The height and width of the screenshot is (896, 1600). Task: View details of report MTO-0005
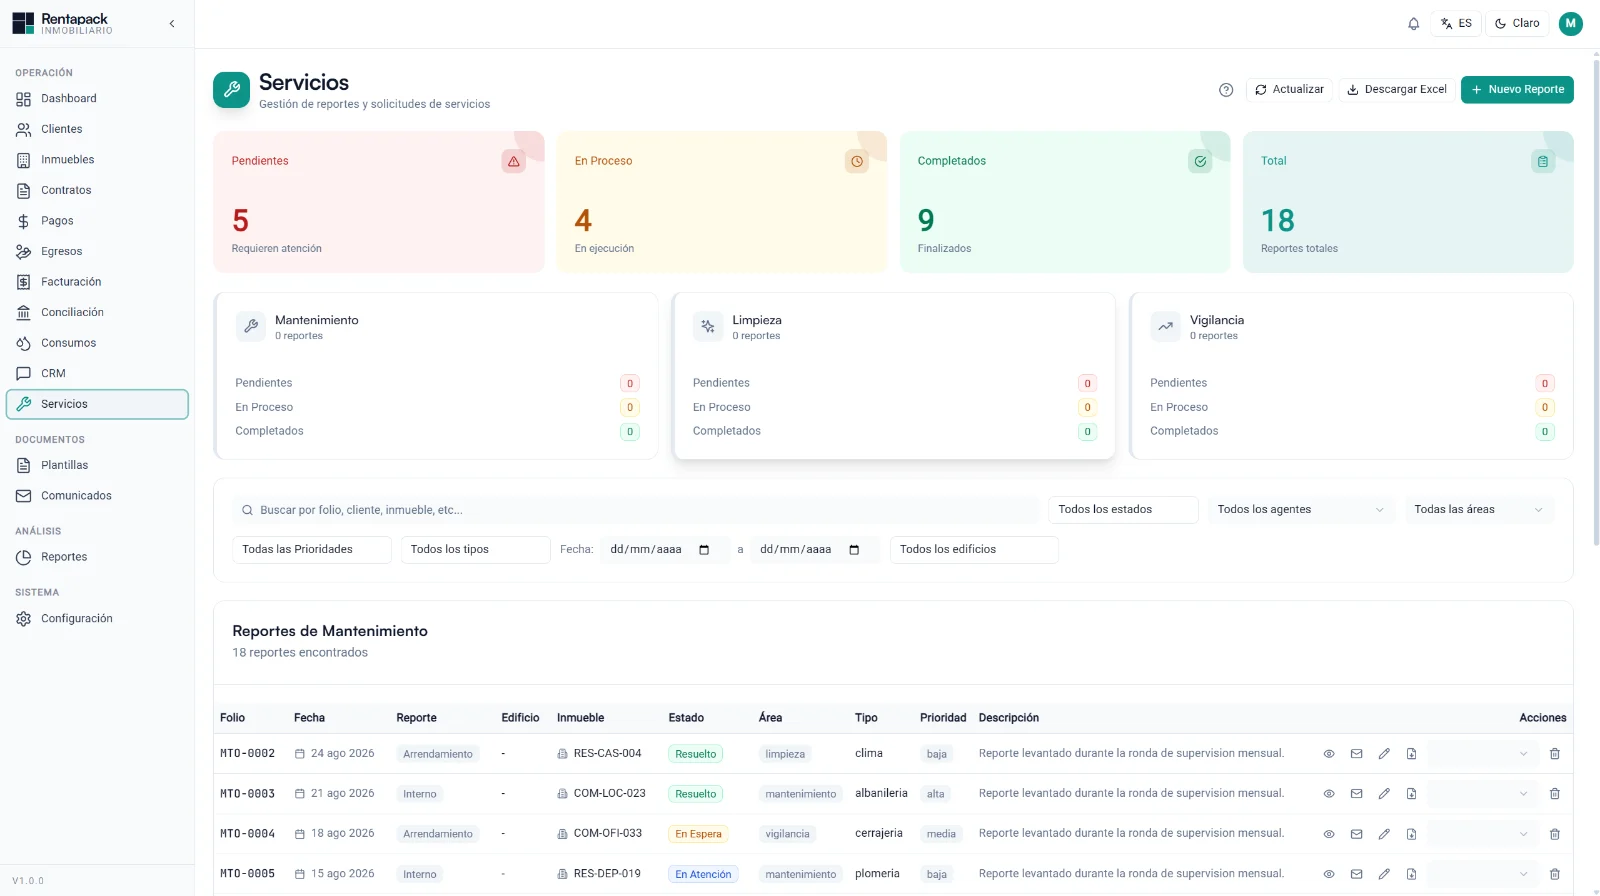click(1329, 874)
